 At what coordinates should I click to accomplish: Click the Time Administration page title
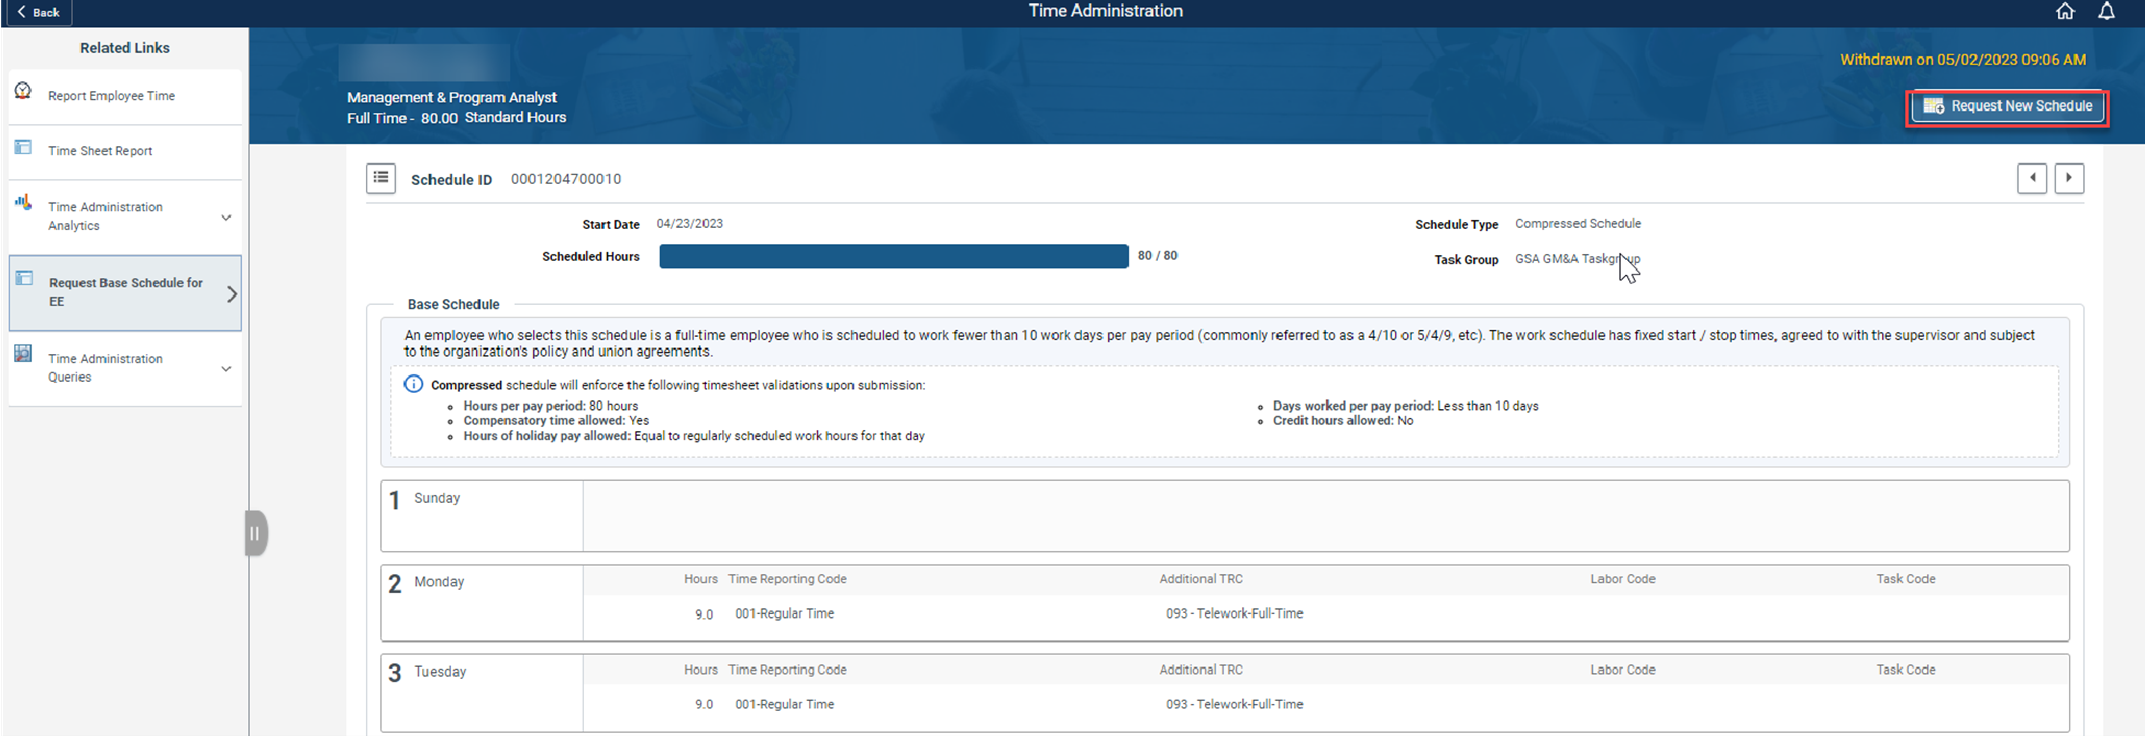pyautogui.click(x=1106, y=11)
